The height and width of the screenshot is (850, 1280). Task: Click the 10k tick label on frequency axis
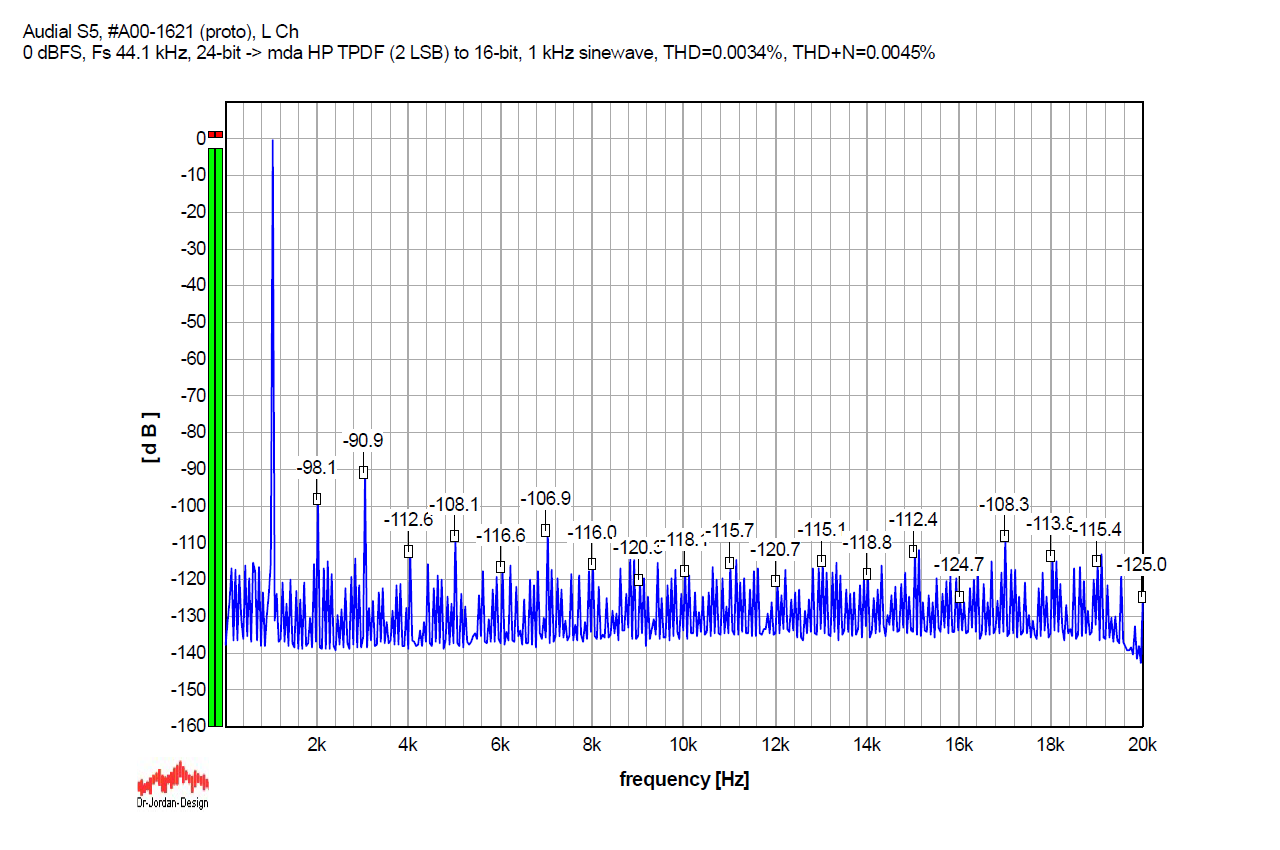coord(684,744)
